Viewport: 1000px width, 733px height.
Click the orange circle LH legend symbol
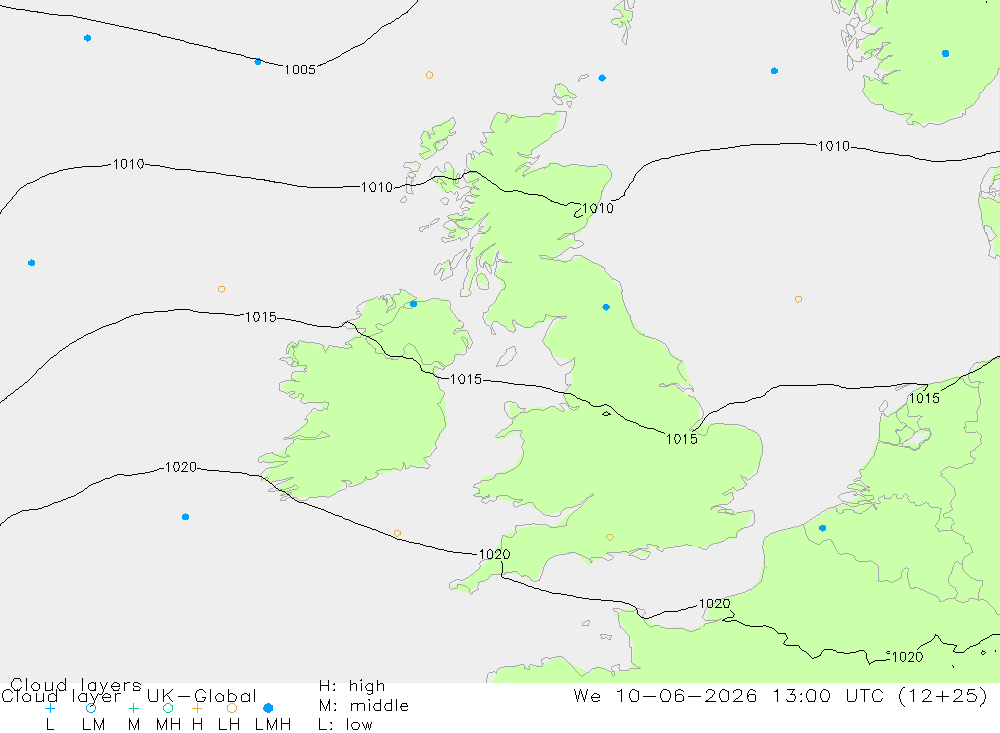tap(232, 708)
